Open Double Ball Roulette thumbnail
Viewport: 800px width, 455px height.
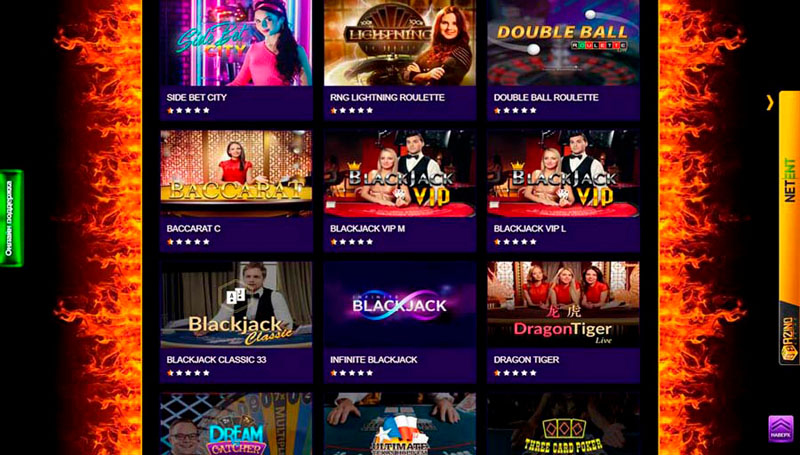tap(563, 43)
